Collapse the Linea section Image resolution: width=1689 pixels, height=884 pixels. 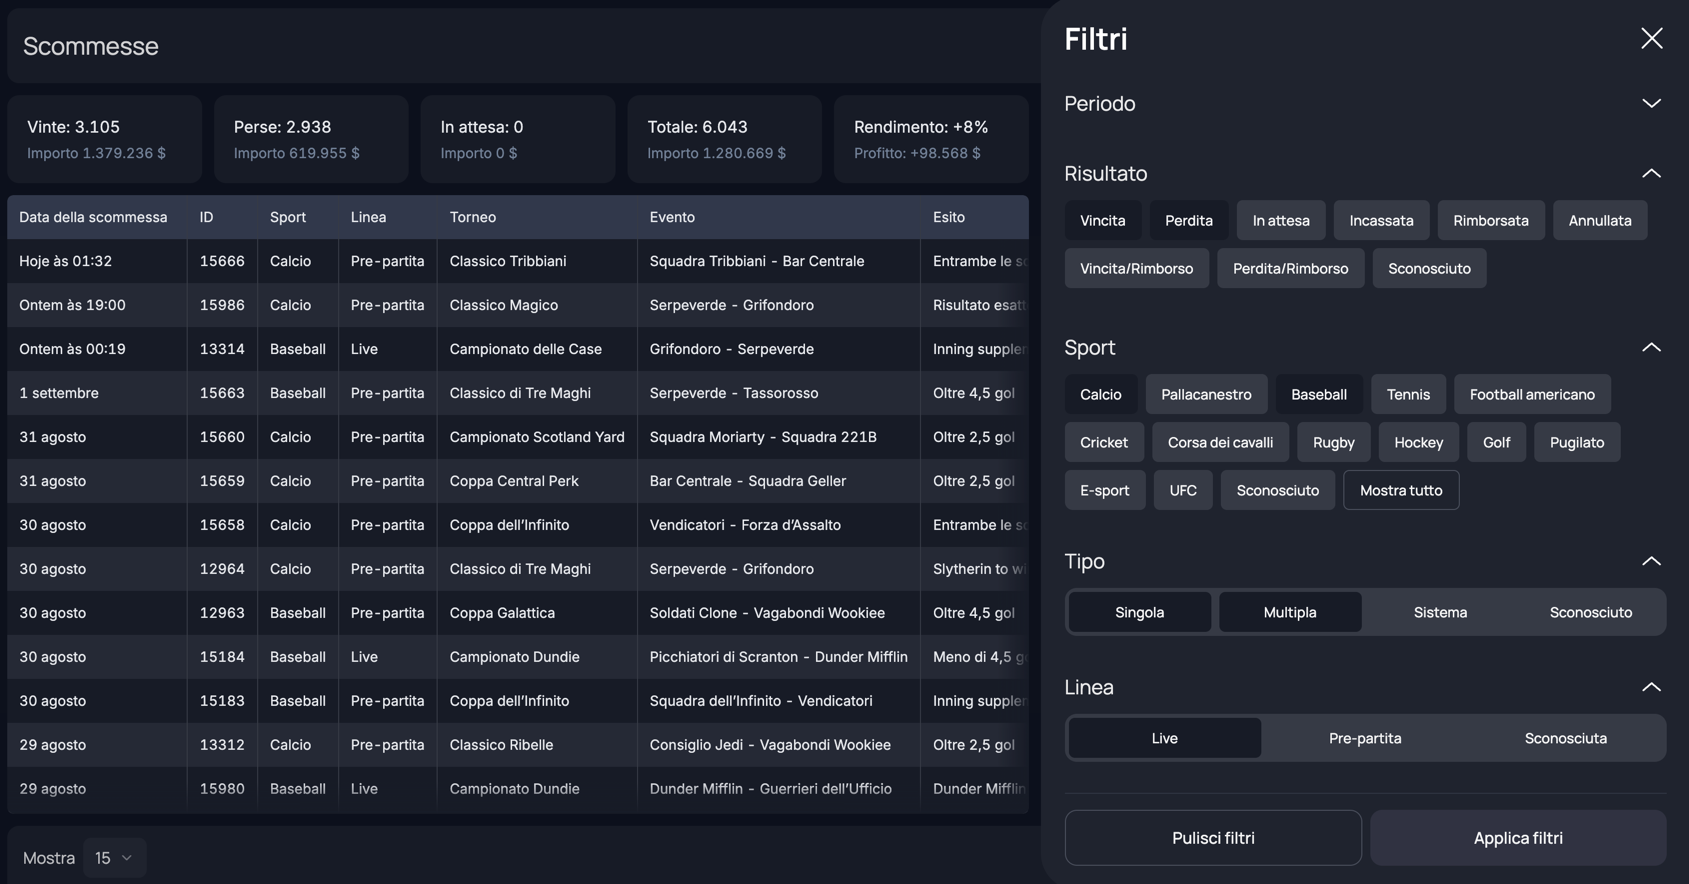[1651, 688]
